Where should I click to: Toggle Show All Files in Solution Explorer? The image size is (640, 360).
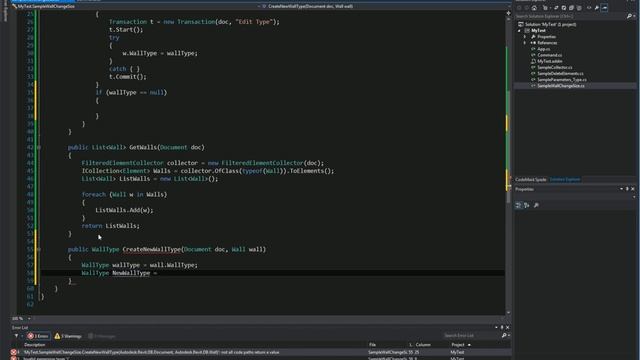tap(579, 8)
